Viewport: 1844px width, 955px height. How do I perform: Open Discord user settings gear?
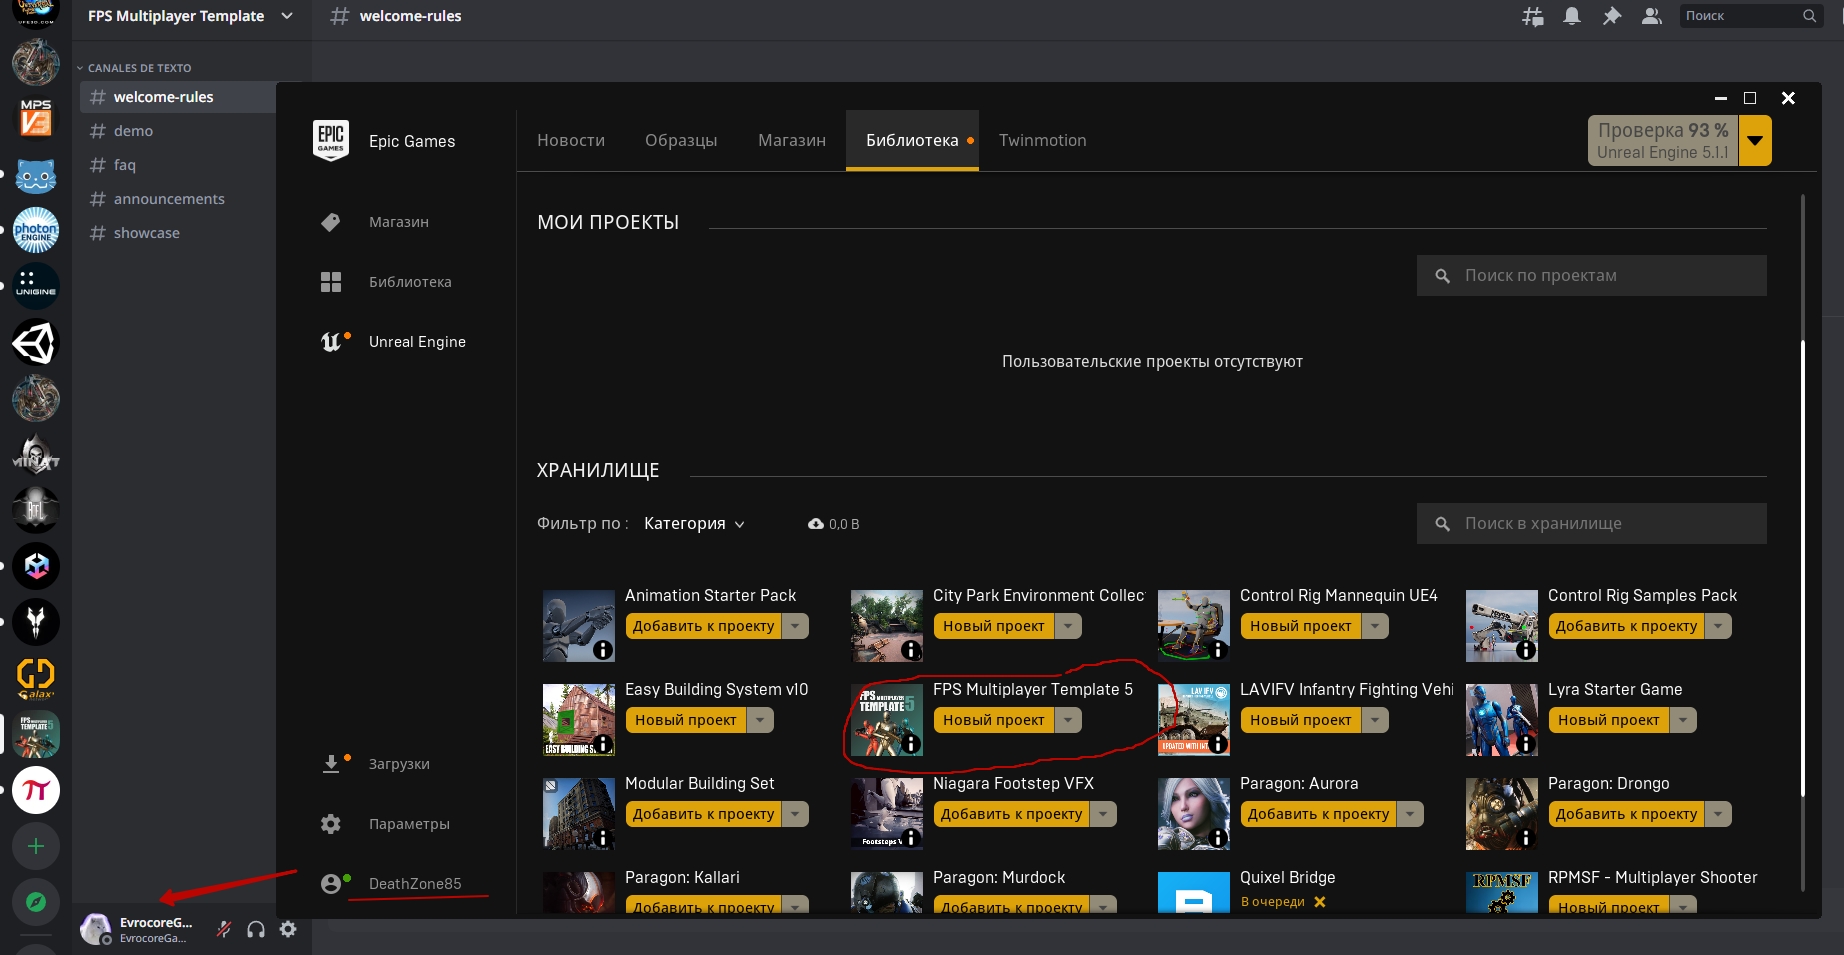pyautogui.click(x=288, y=929)
